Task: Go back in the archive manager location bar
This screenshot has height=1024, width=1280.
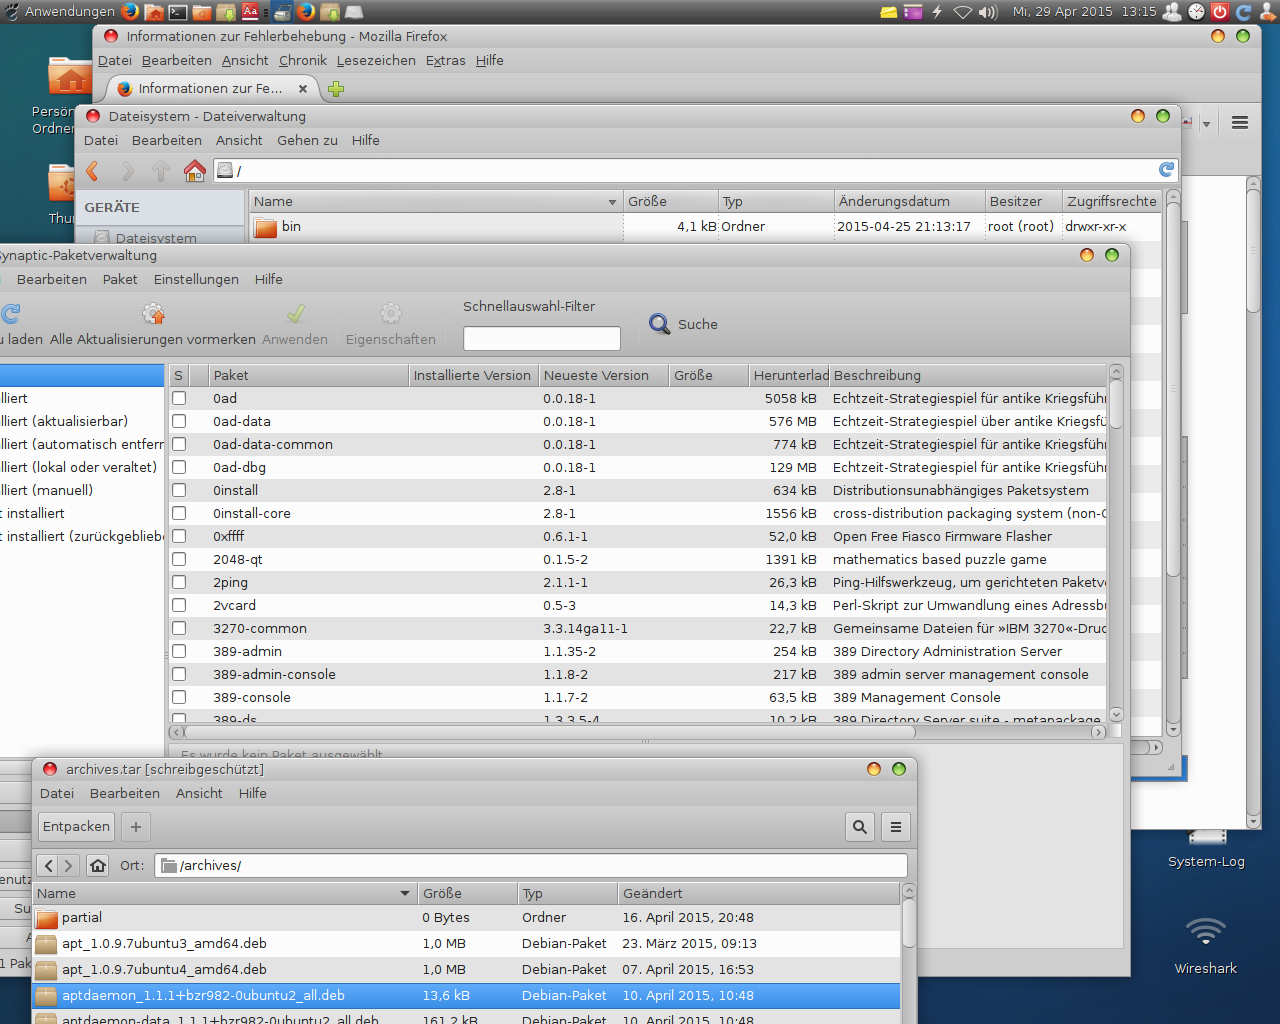Action: (x=49, y=866)
